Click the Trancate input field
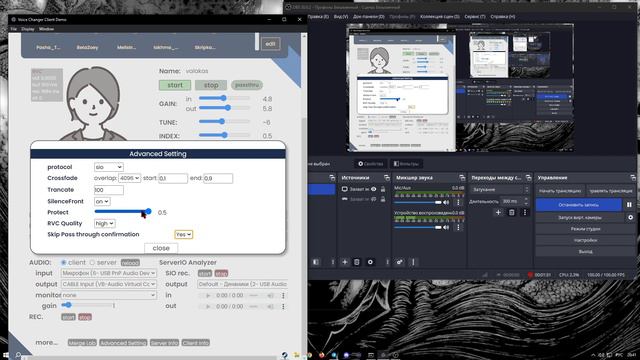Viewport: 640px width, 360px height. click(109, 190)
